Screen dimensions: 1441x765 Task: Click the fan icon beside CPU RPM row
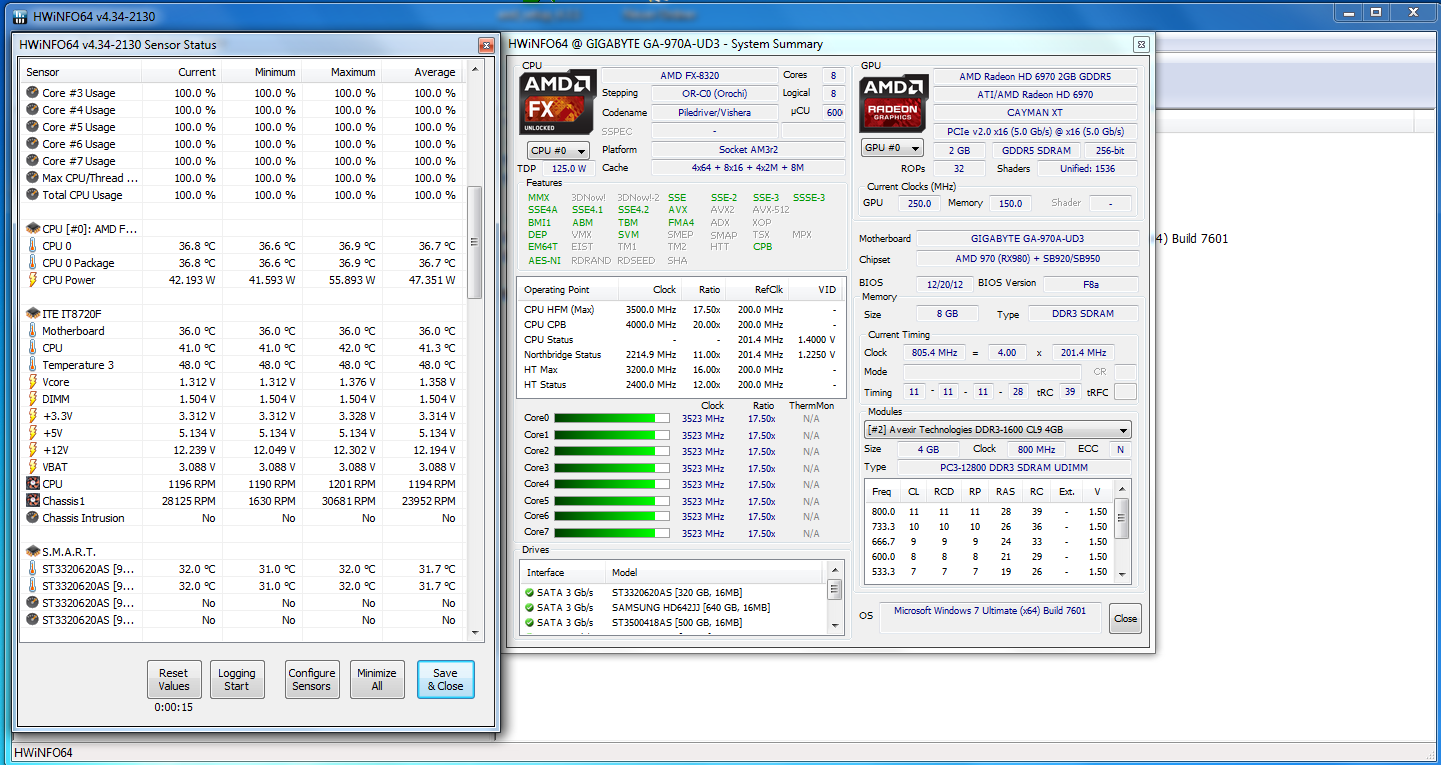[32, 484]
